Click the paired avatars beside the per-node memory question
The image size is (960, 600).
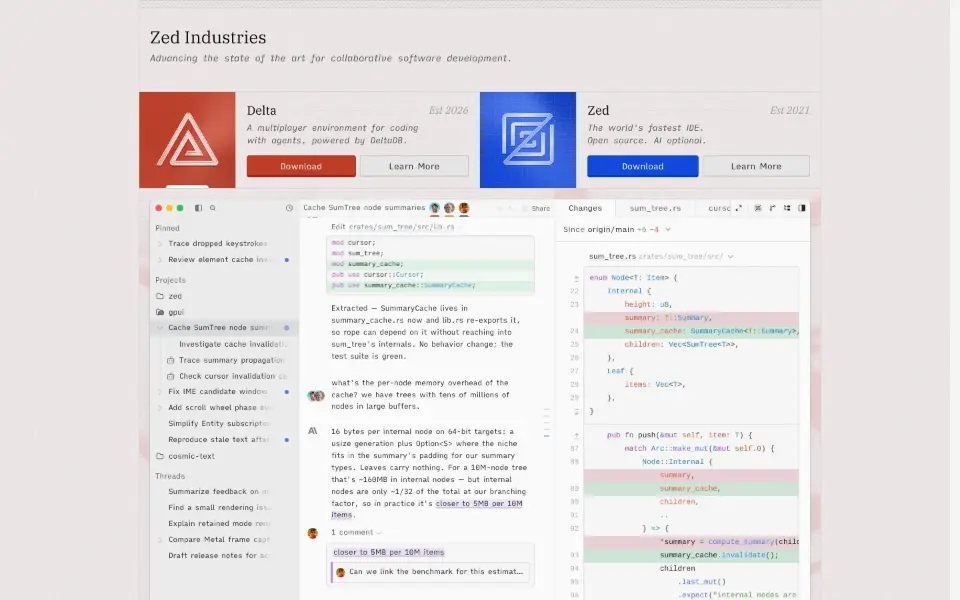pos(316,396)
